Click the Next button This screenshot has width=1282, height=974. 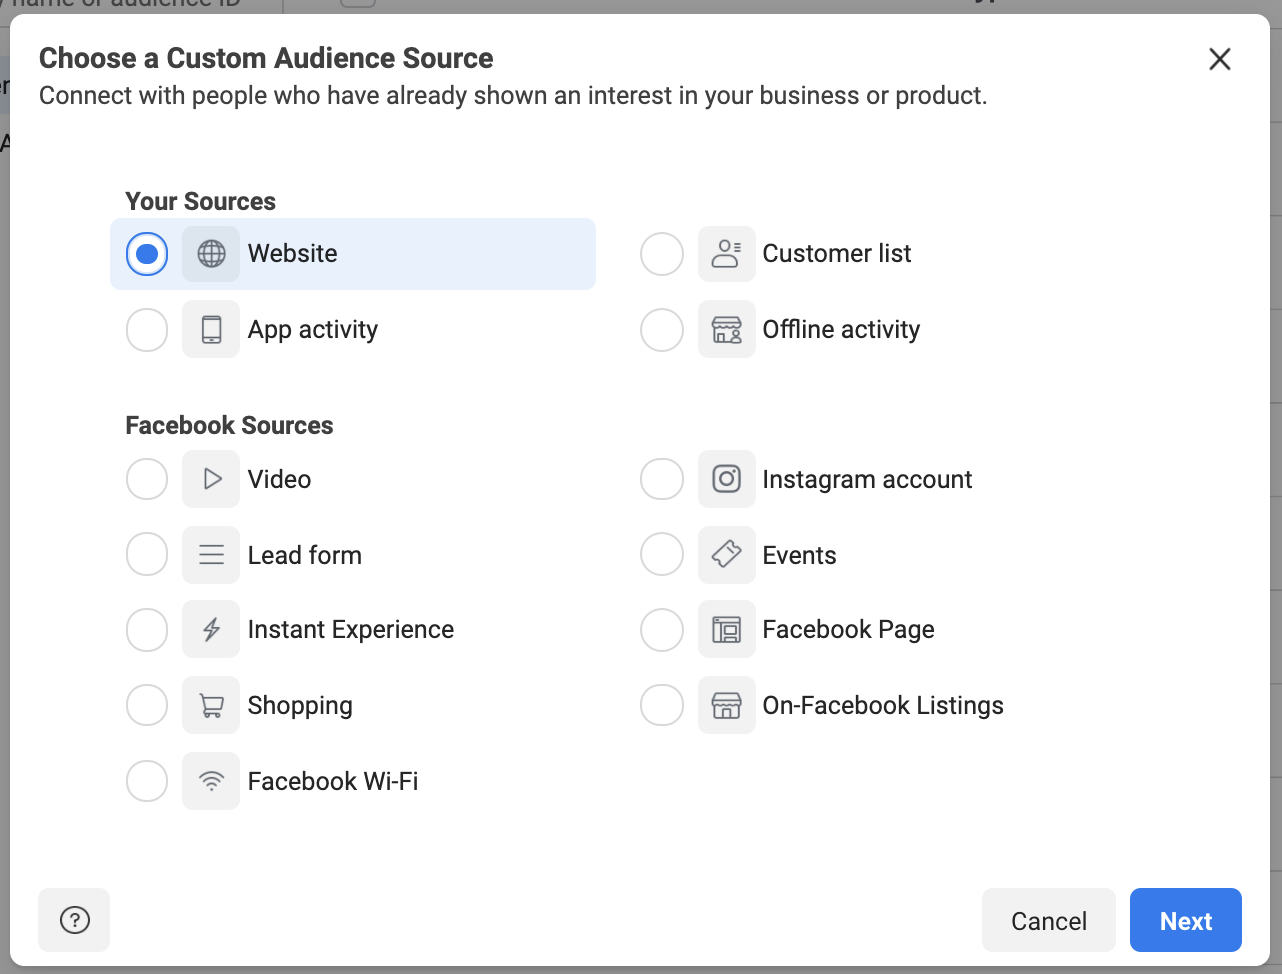coord(1186,920)
